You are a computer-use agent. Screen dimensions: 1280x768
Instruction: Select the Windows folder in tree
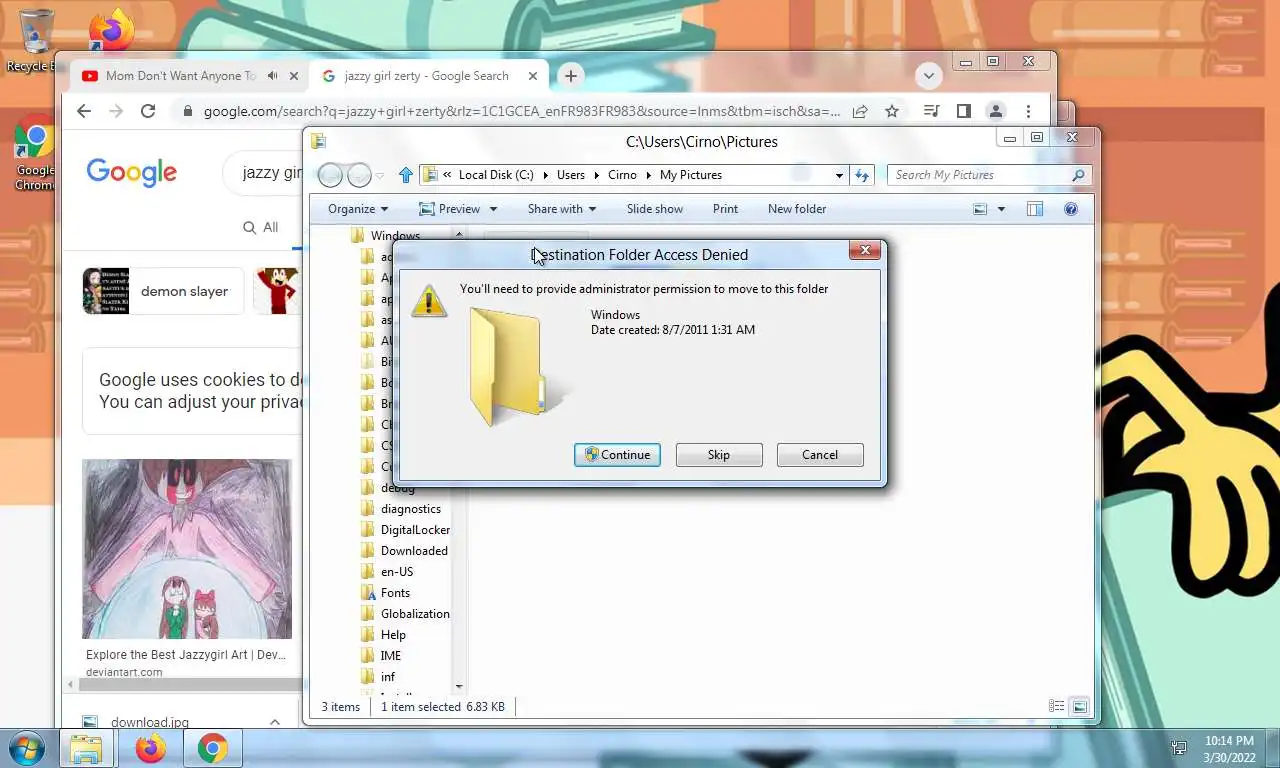pos(395,236)
